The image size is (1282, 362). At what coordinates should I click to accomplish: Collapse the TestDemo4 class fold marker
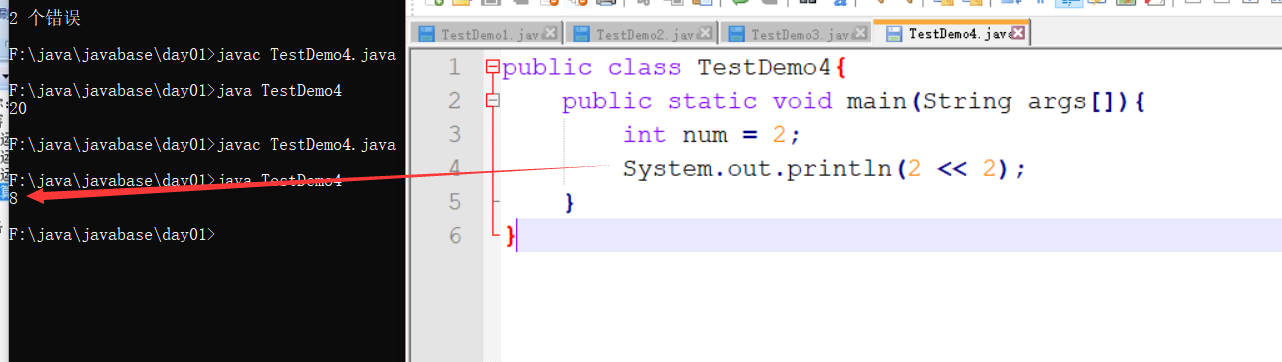[x=491, y=68]
